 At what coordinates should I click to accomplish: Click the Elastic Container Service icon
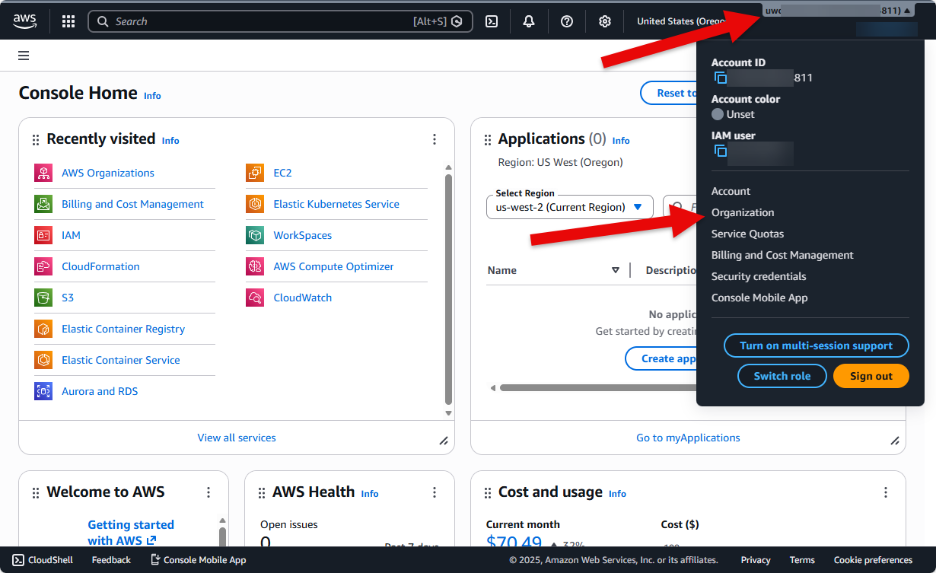44,360
